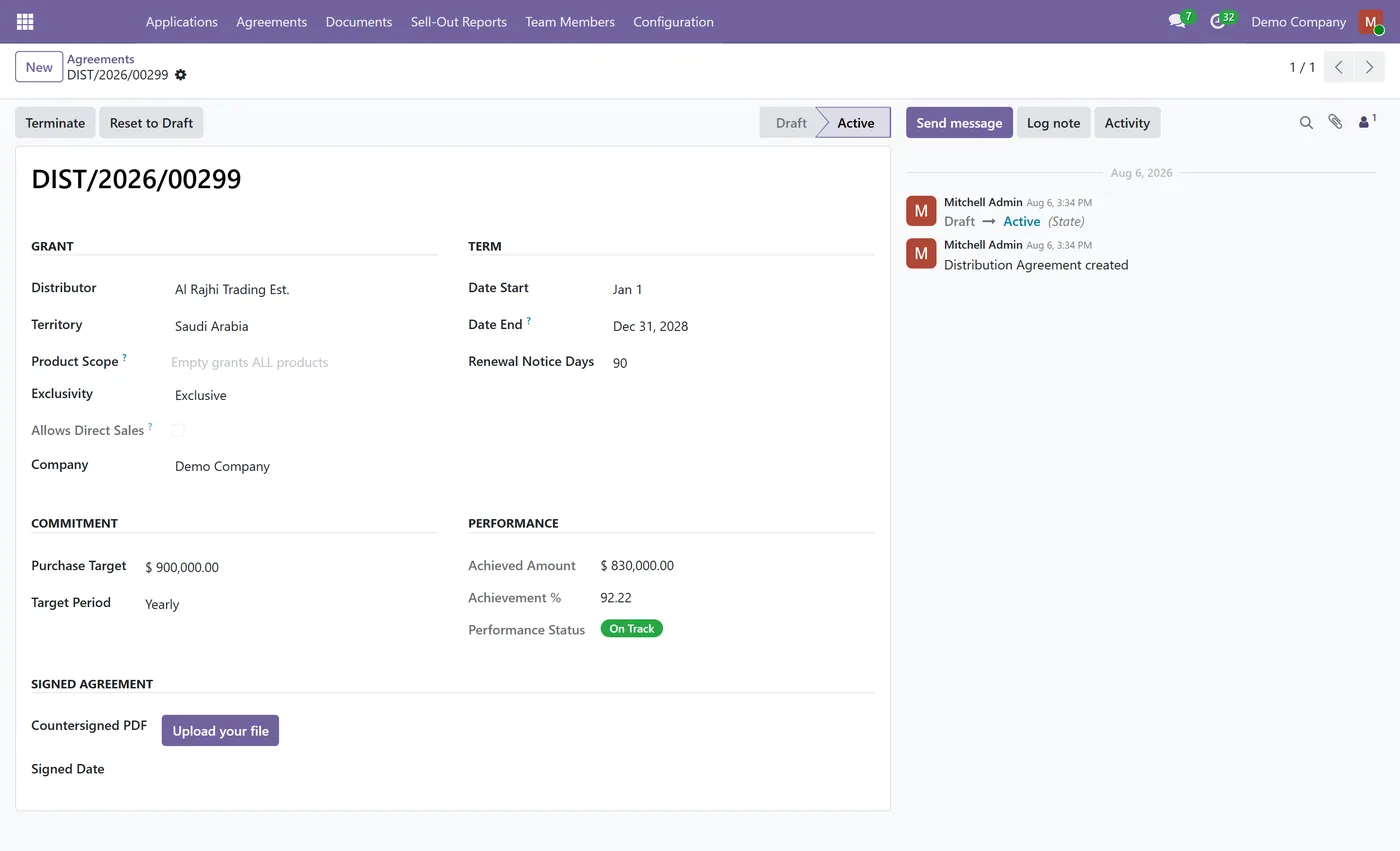
Task: Open the Exclusivity selection field
Action: pos(304,395)
